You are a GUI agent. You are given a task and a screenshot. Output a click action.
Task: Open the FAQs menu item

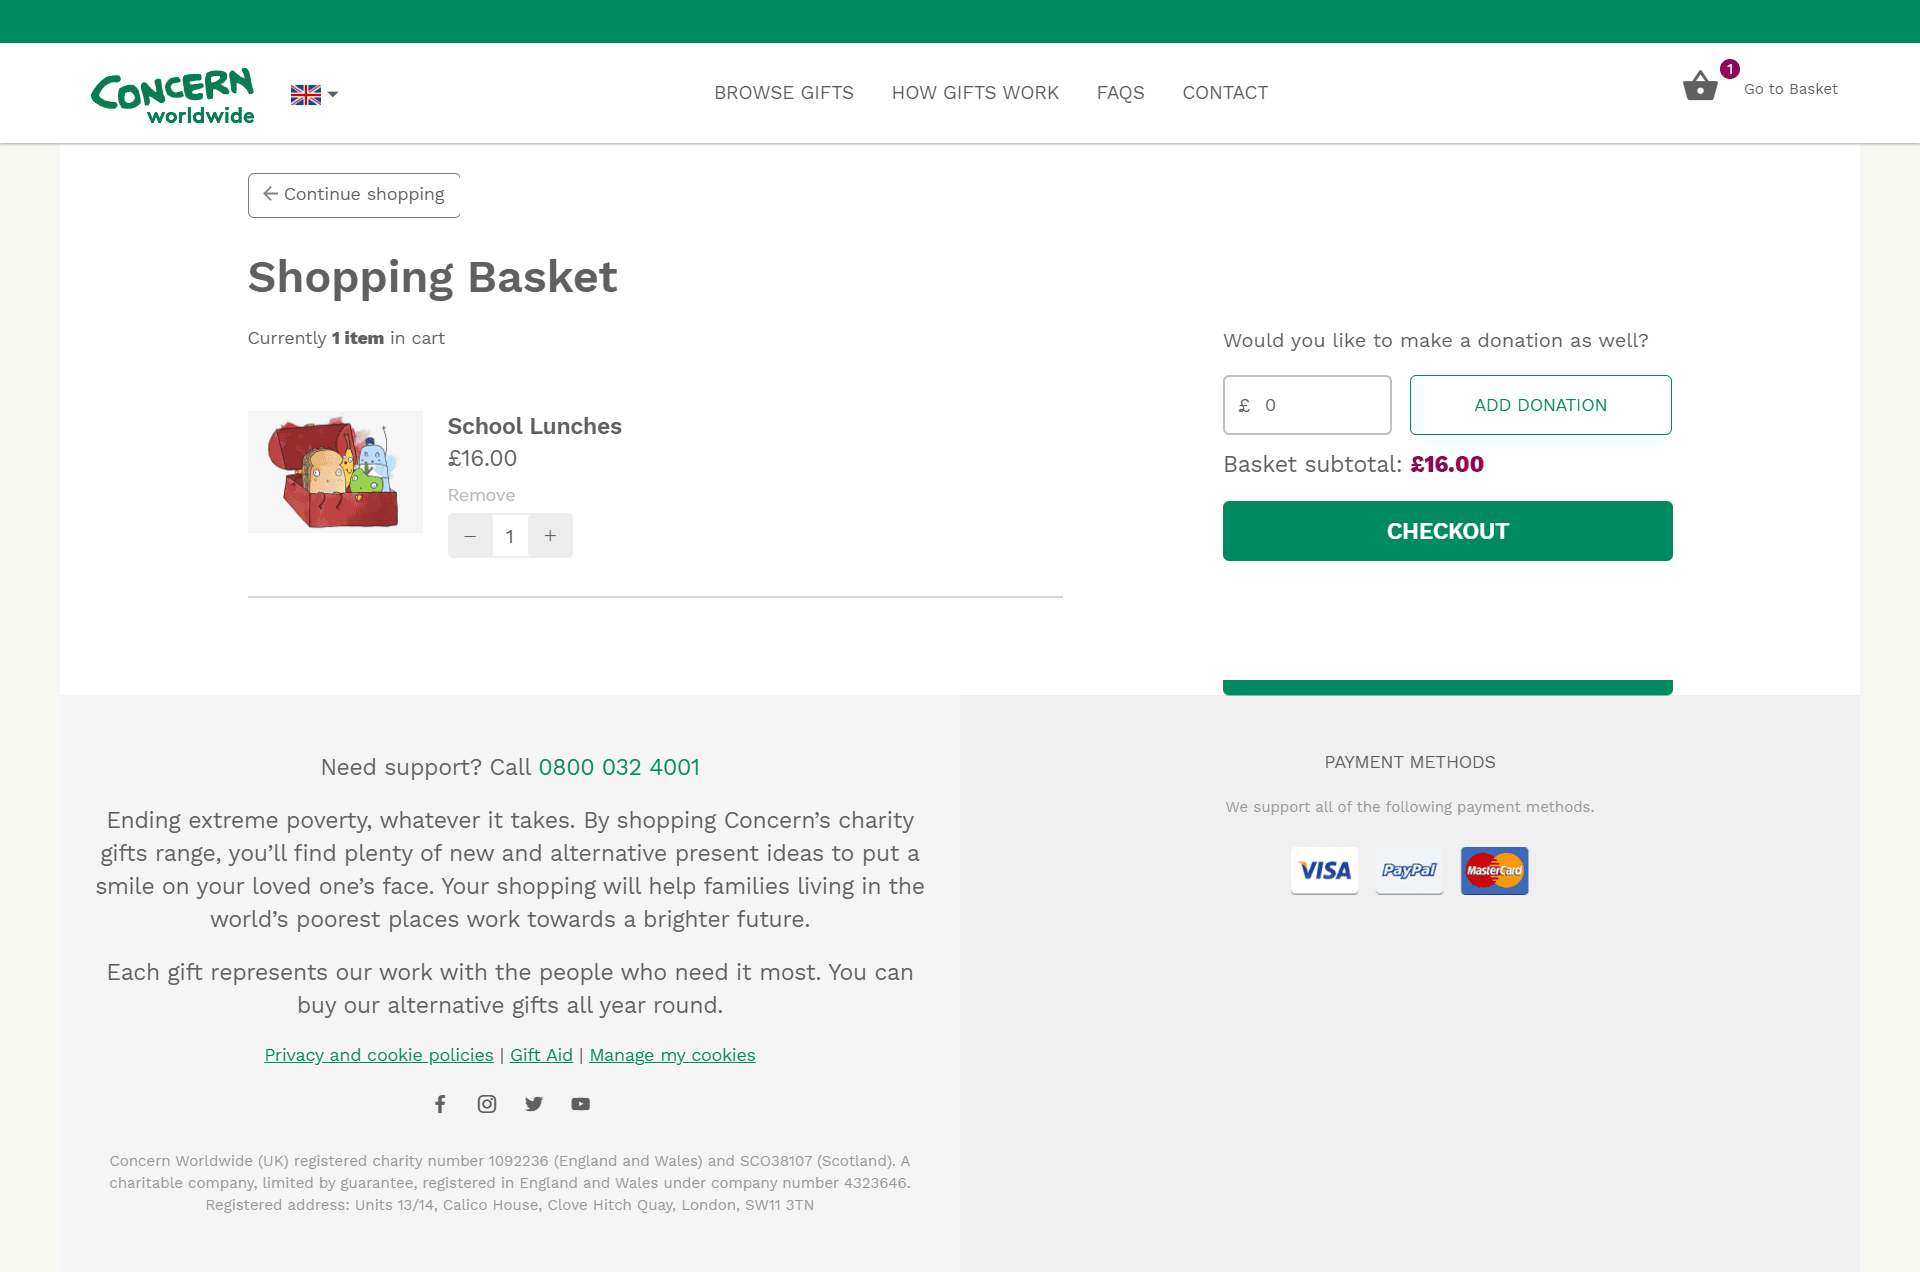pos(1120,93)
